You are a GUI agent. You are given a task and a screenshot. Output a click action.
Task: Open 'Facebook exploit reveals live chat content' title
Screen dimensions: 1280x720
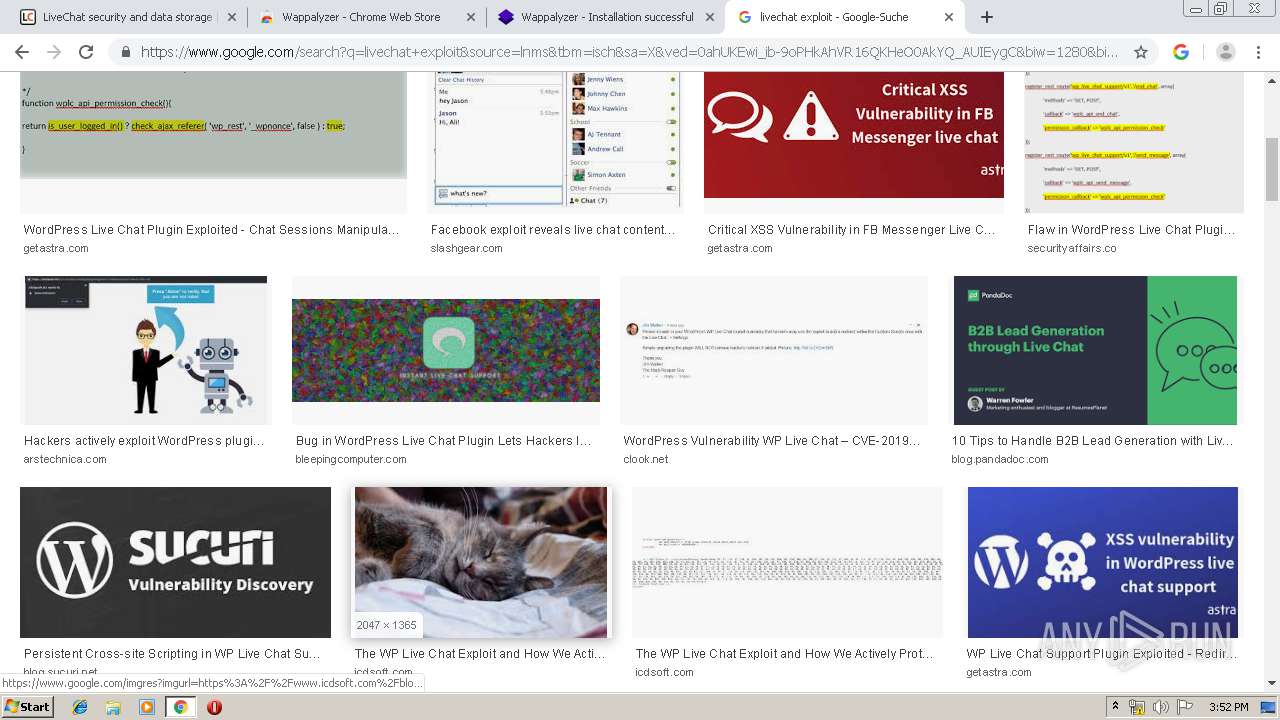point(553,230)
